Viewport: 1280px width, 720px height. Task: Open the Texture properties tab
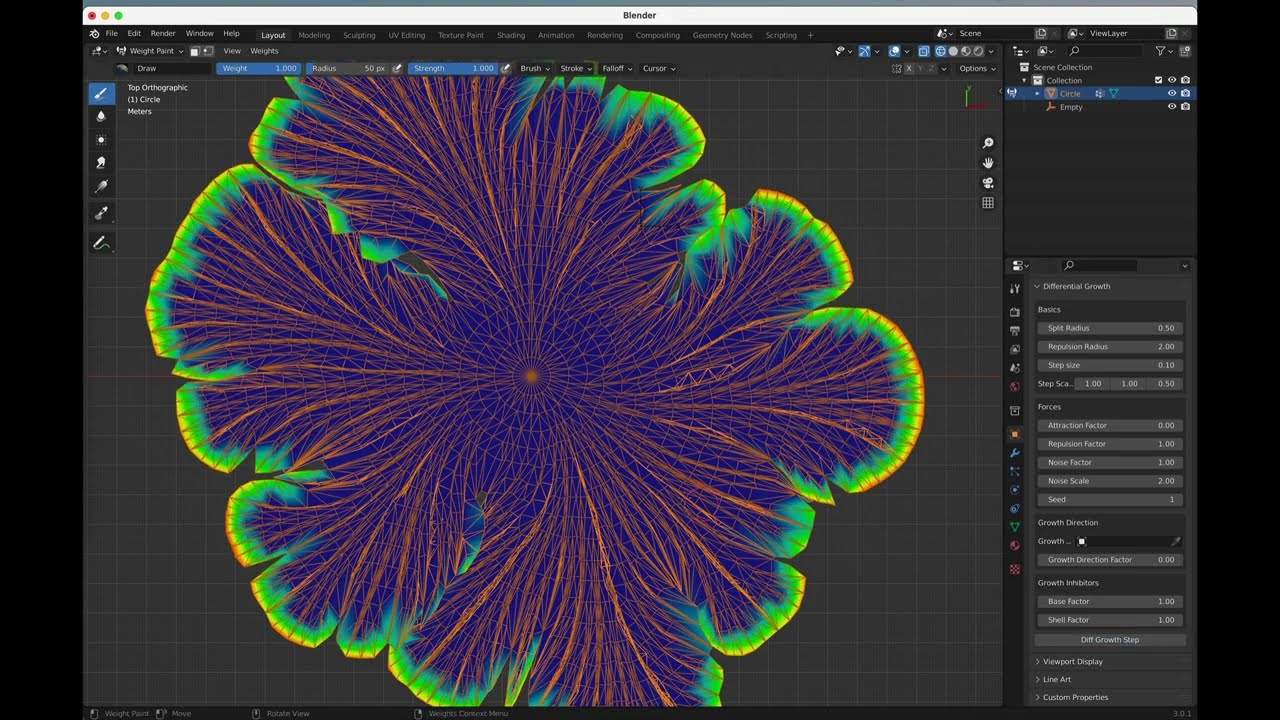pos(1015,569)
